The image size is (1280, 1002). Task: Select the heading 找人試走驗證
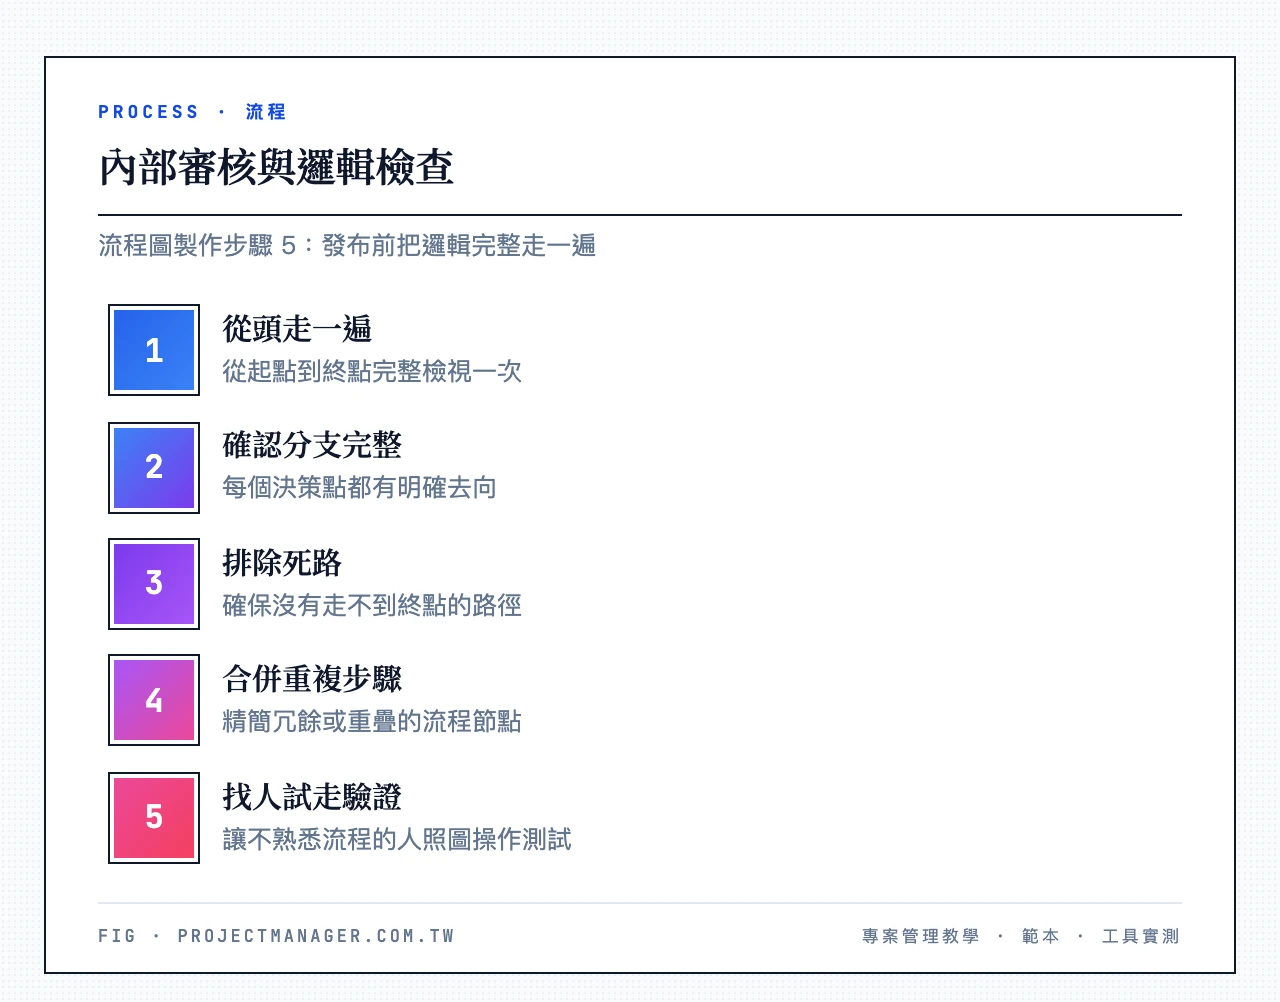coord(312,797)
